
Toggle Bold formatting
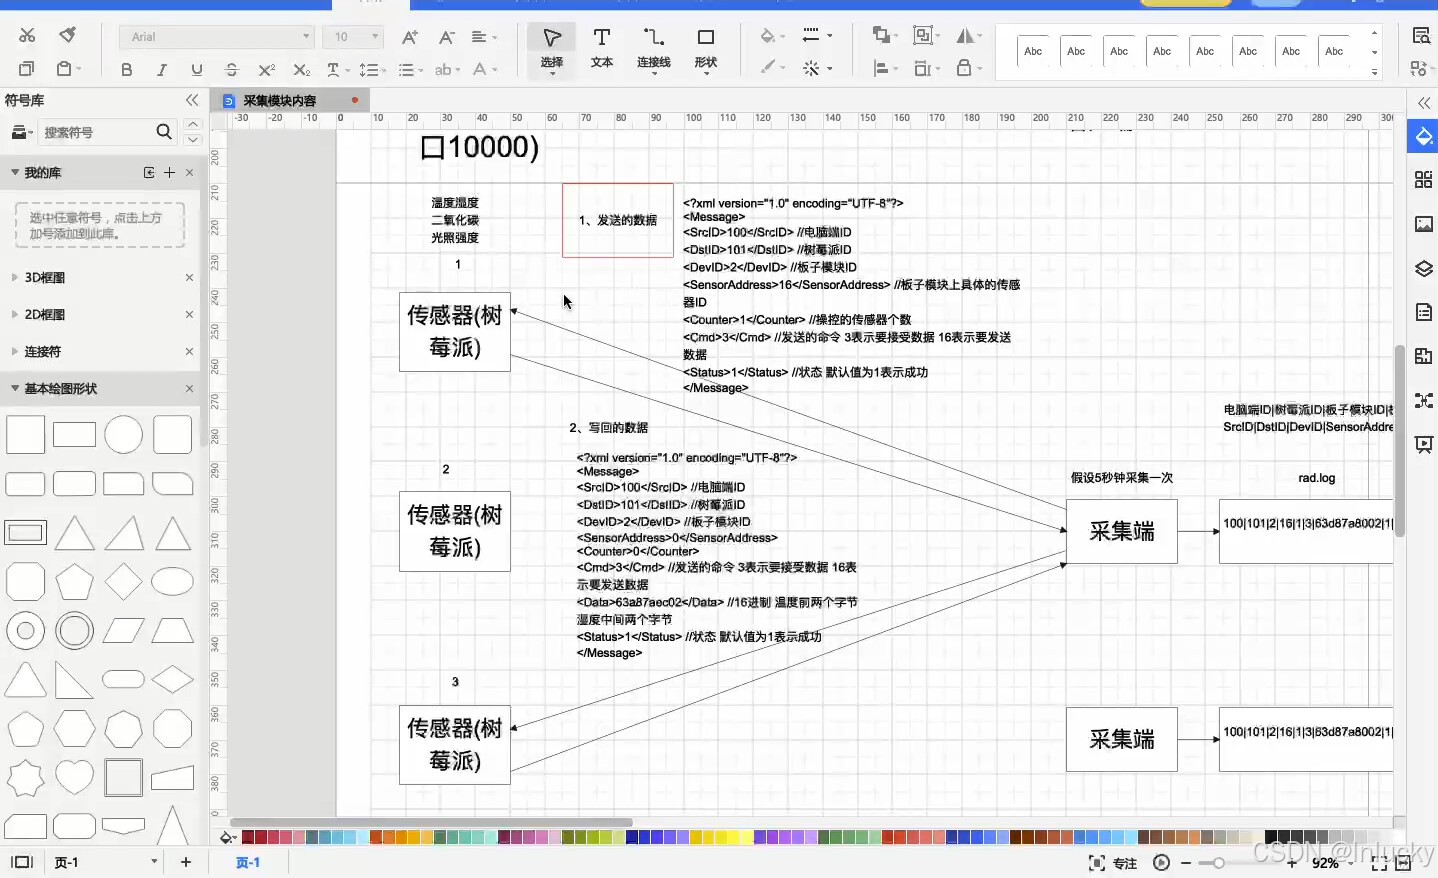tap(126, 69)
